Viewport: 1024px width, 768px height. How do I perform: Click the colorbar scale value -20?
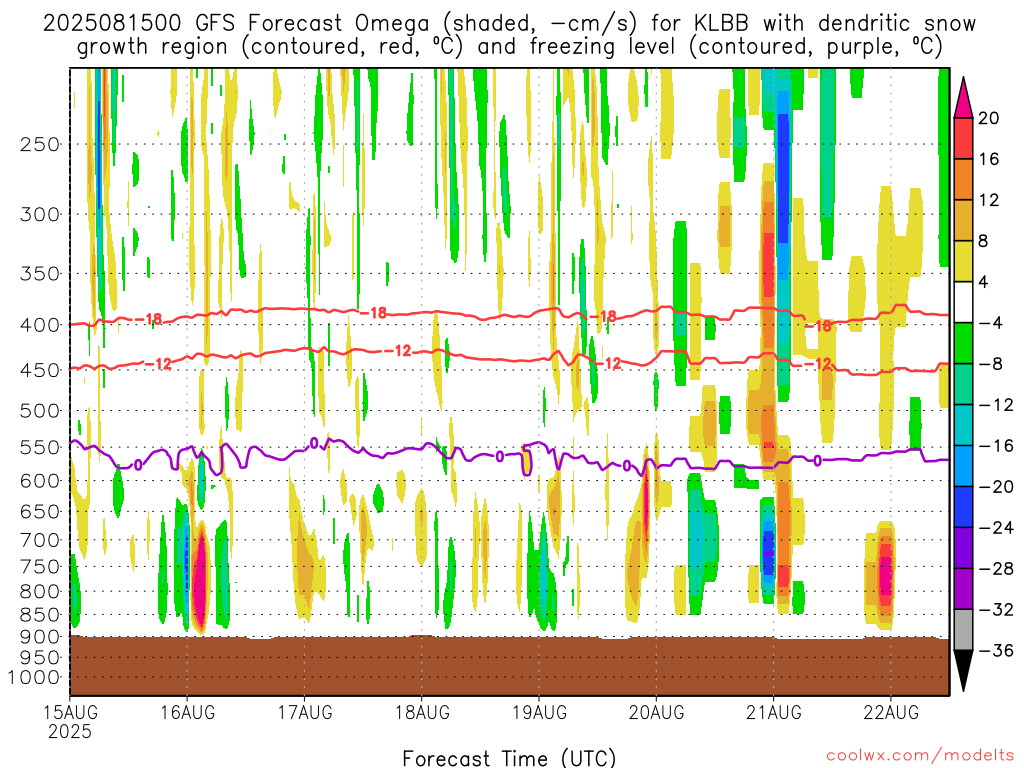996,487
